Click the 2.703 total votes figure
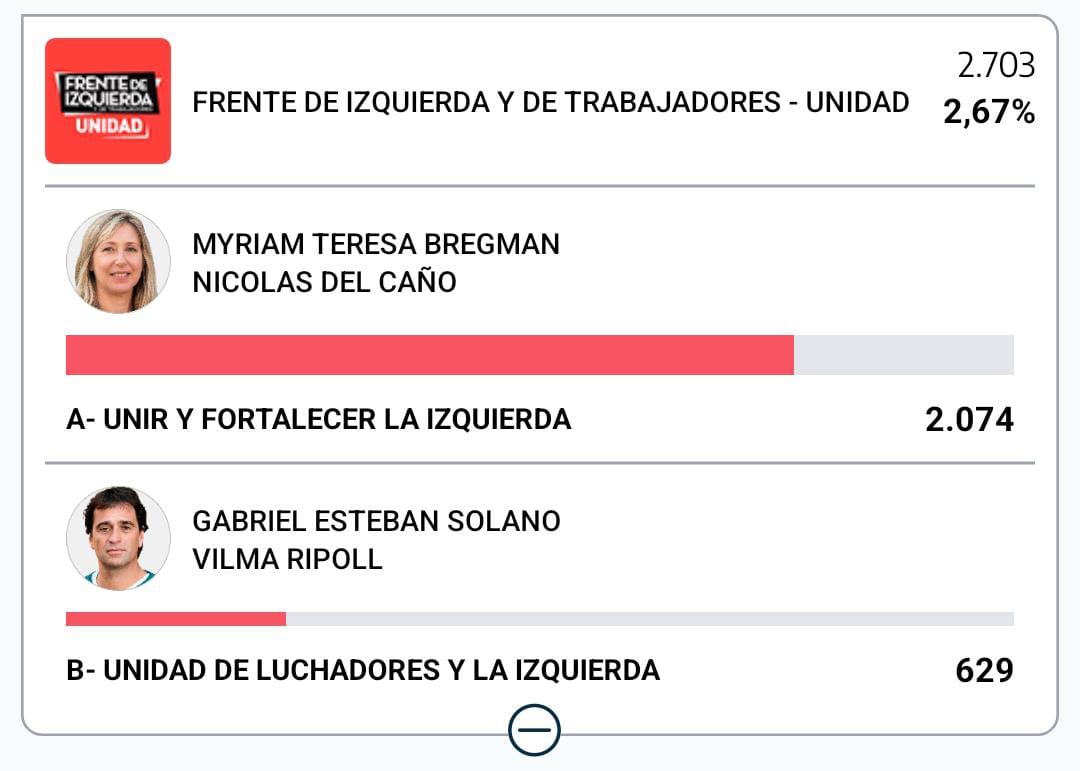Screen dimensions: 1080x771 pyautogui.click(x=996, y=66)
